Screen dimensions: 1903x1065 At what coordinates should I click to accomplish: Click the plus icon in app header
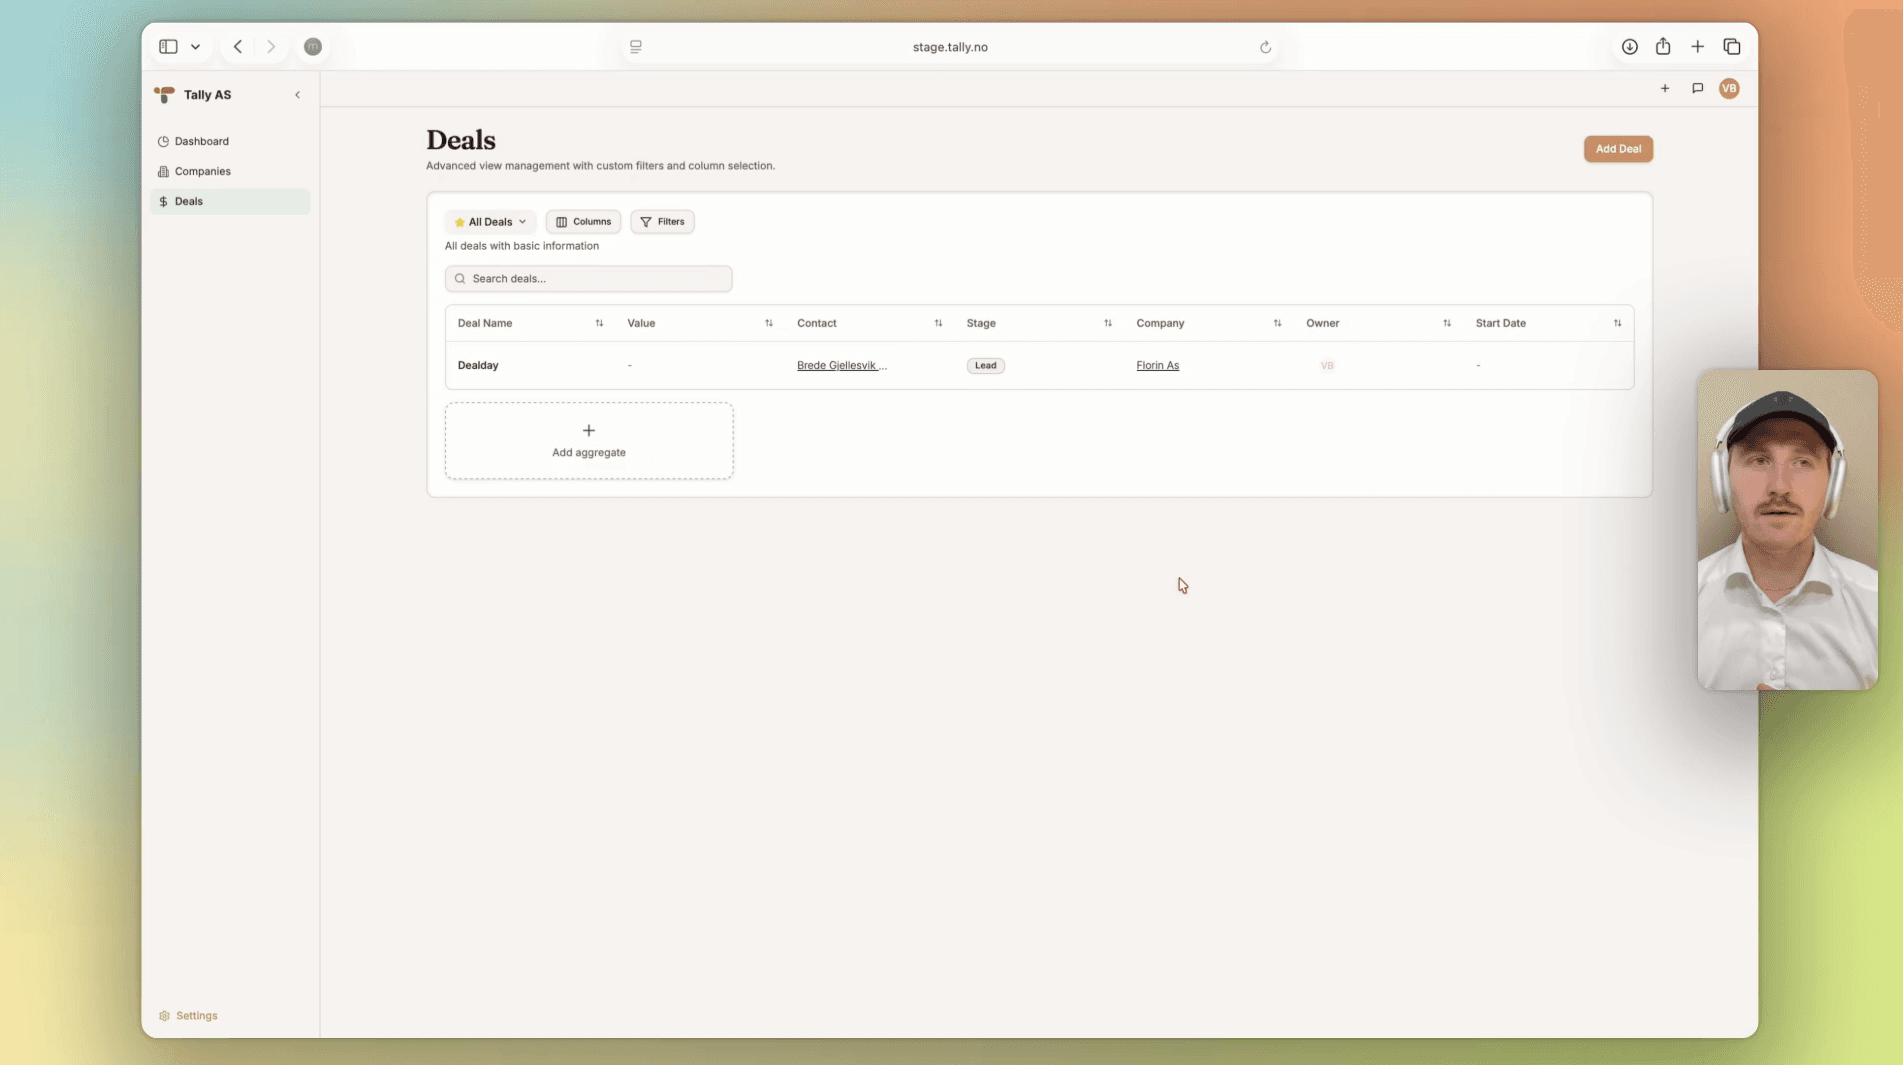[1665, 89]
